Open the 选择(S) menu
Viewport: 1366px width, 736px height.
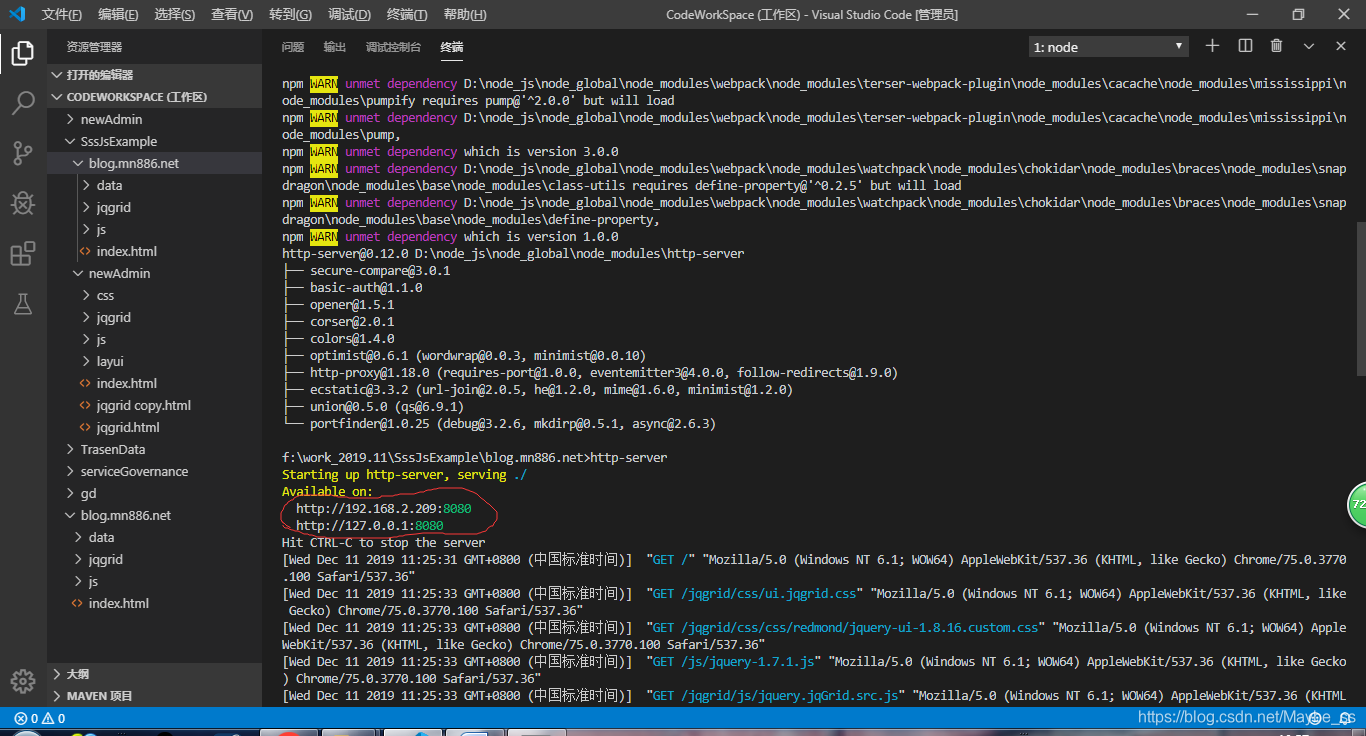point(175,15)
